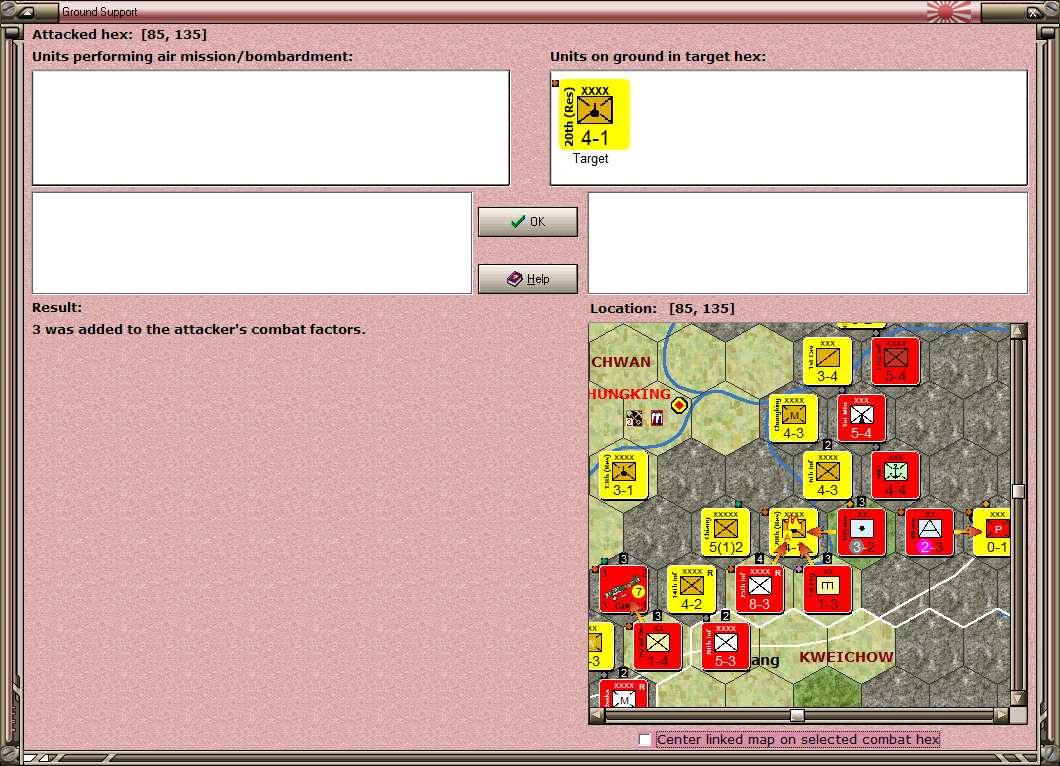Click the map's vertical scrollbar down arrow

tap(1018, 698)
